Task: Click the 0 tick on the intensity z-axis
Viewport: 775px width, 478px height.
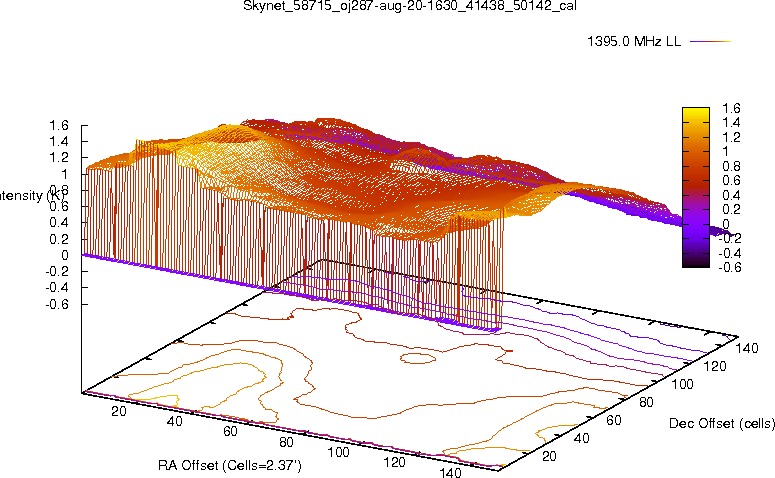Action: (65, 255)
